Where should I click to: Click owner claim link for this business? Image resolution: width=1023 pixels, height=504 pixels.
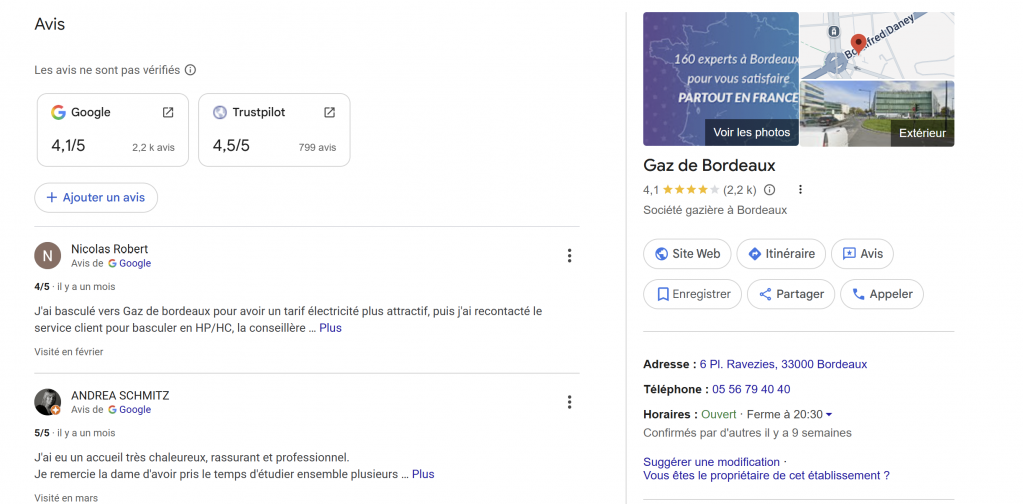tap(767, 475)
